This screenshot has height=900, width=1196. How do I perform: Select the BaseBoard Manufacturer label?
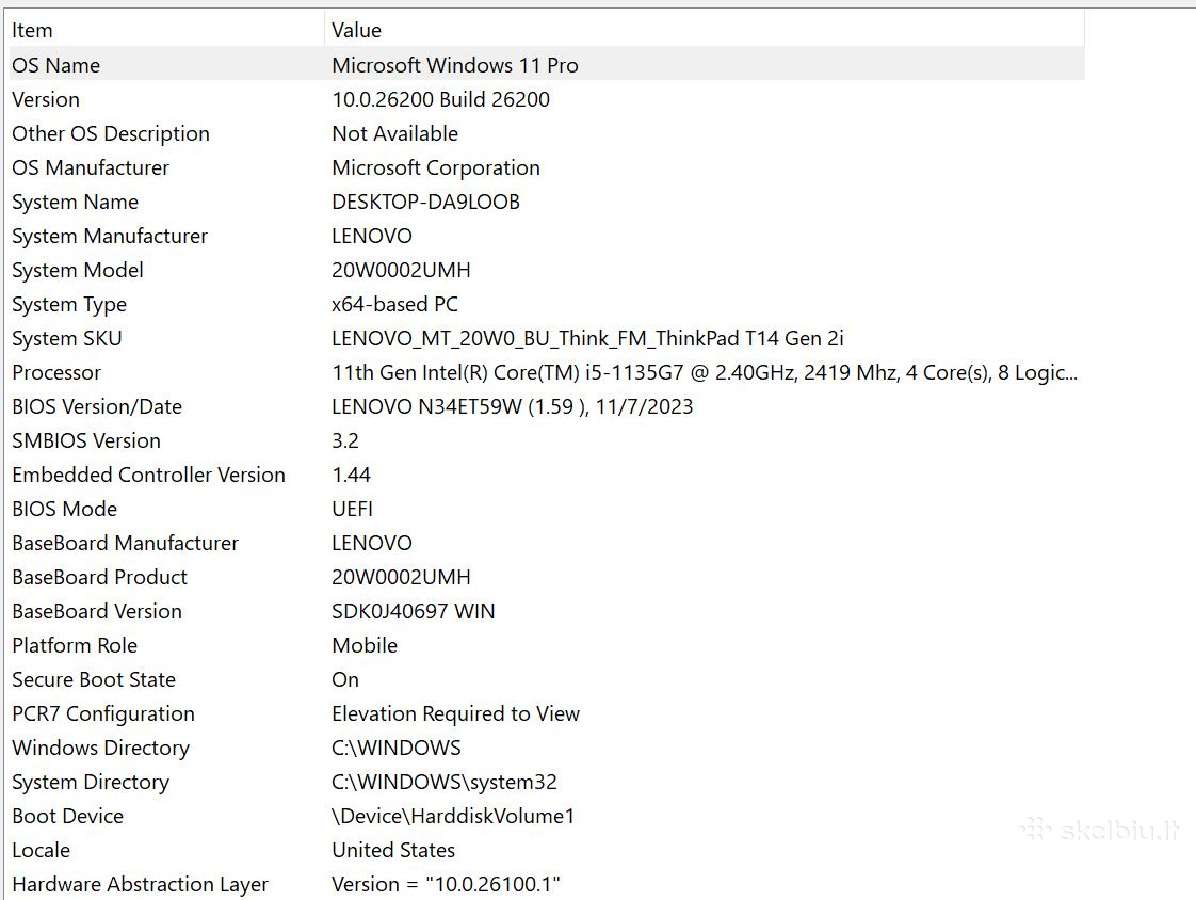(125, 543)
